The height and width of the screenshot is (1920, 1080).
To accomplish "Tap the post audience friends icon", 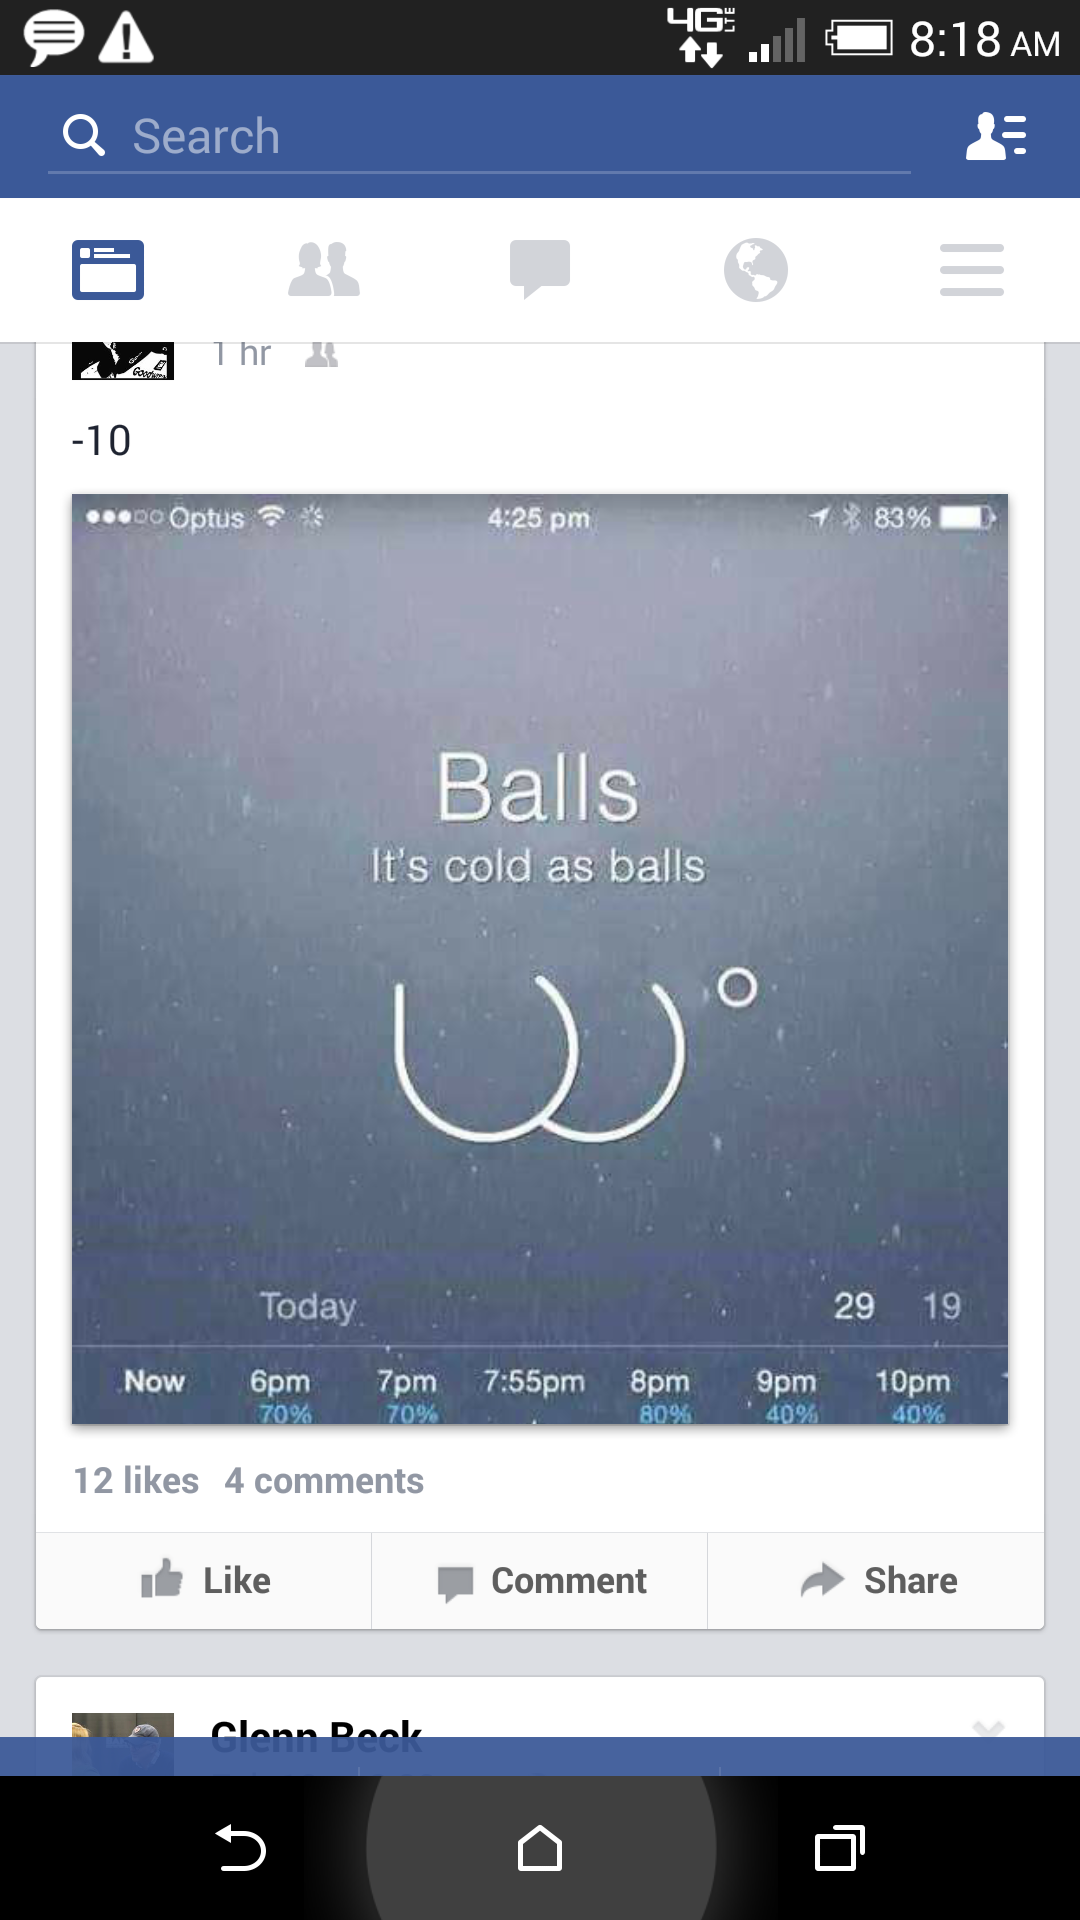I will pyautogui.click(x=321, y=354).
